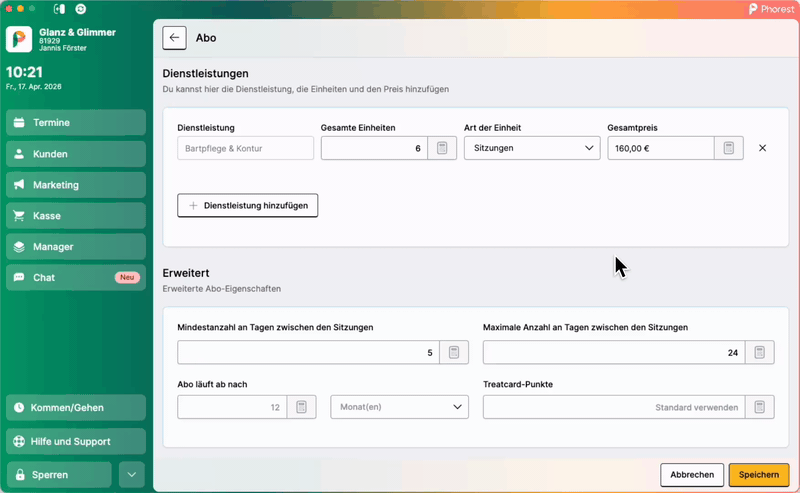Open Kommen/Gehen time clock
800x493 pixels.
click(75, 408)
